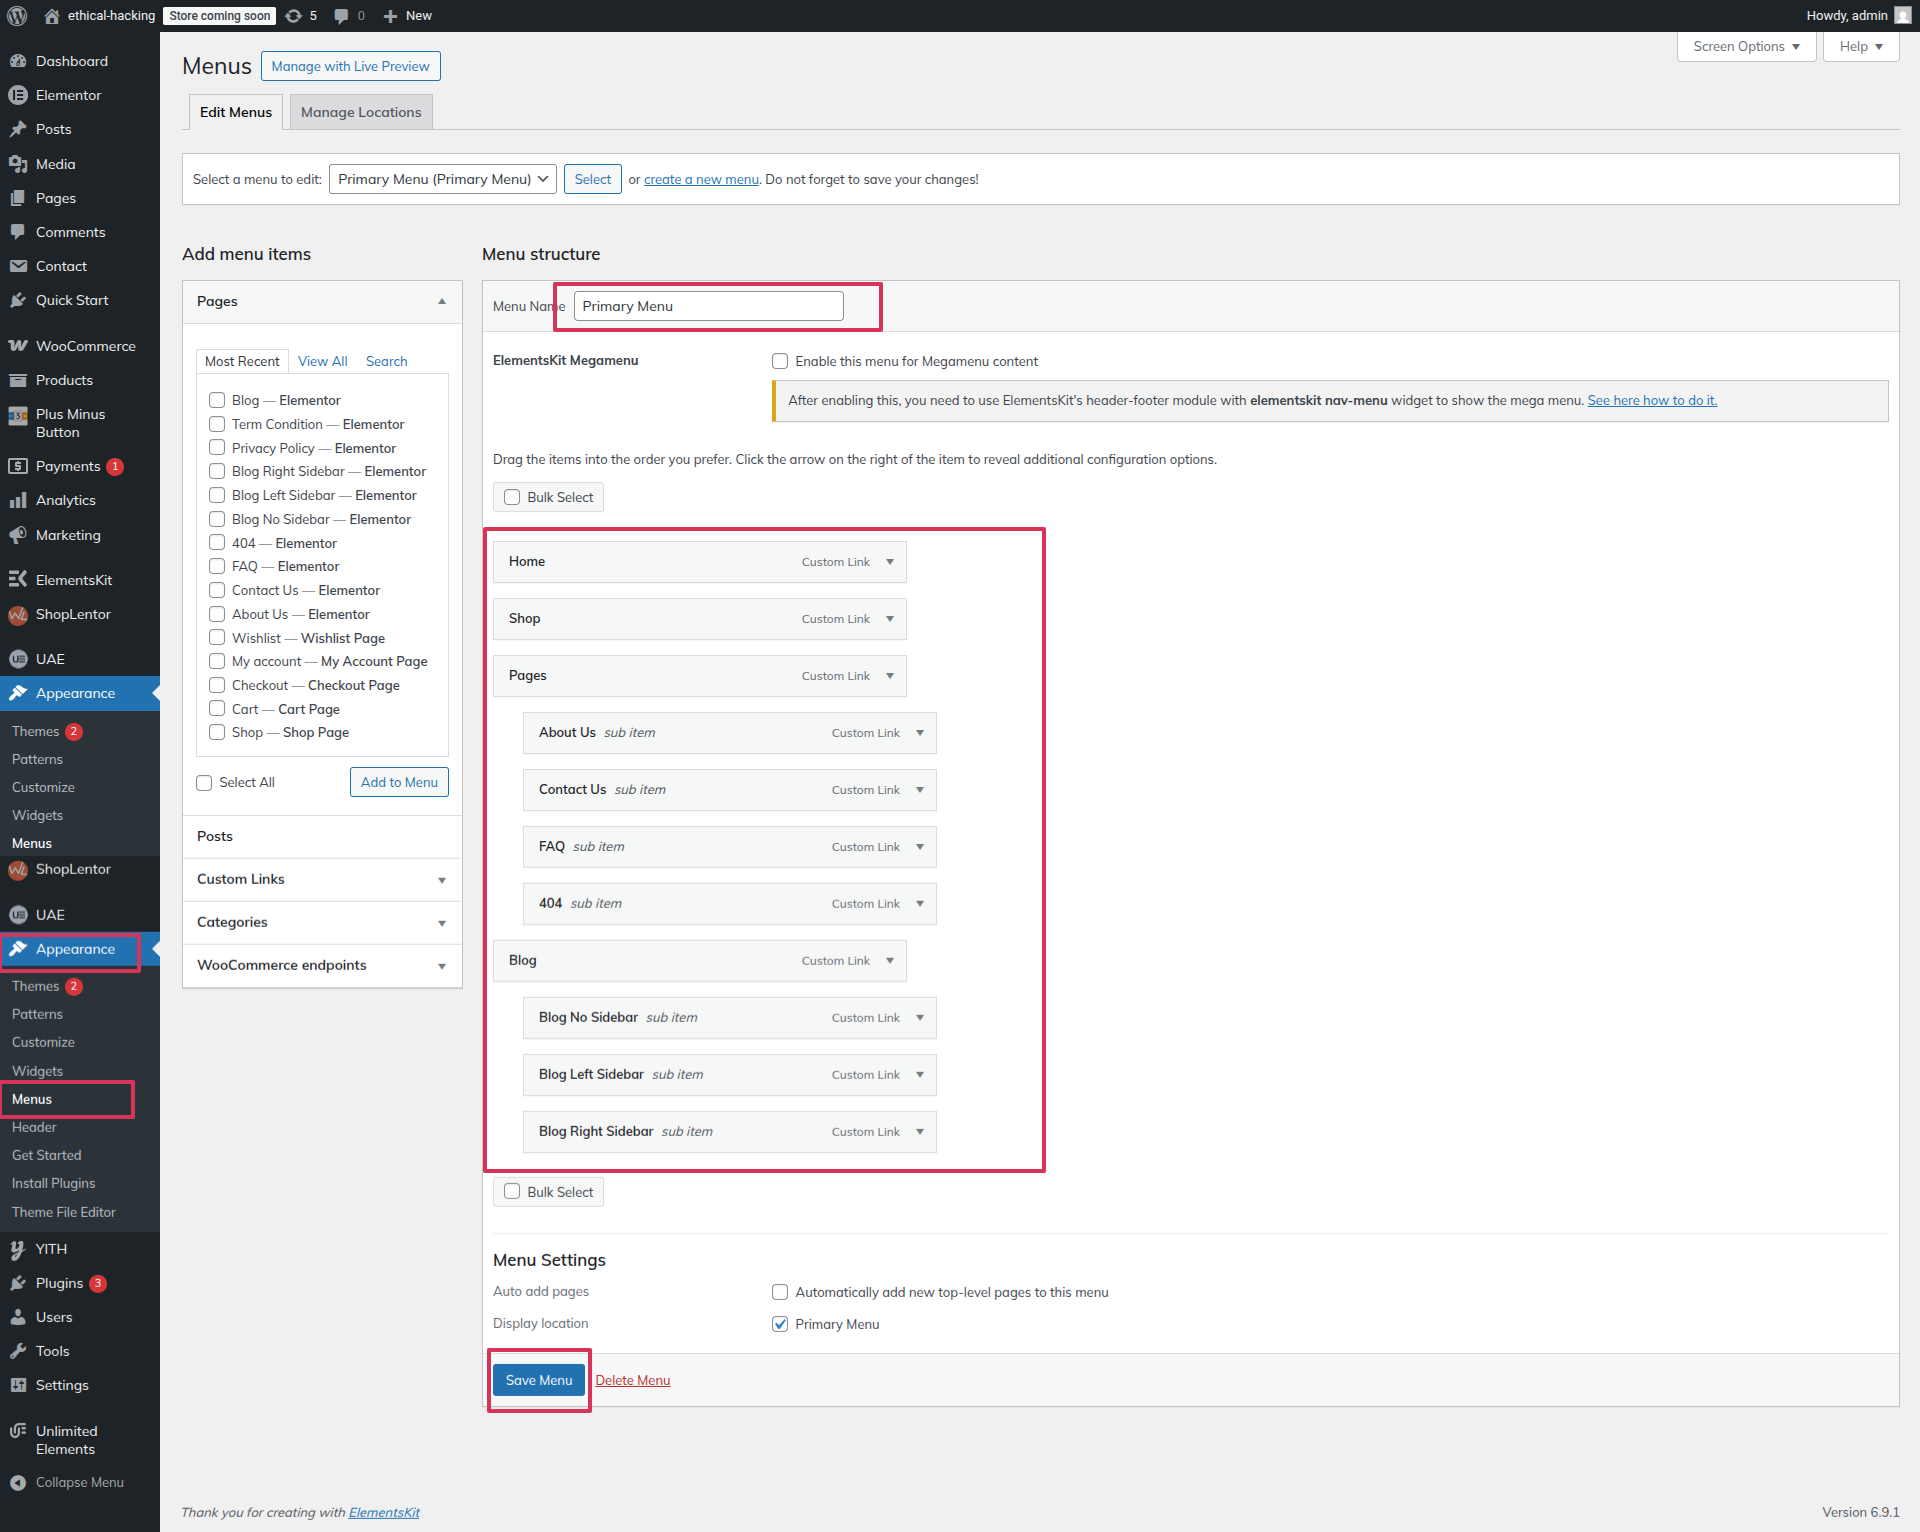This screenshot has width=1920, height=1532.
Task: Open the updates icon in admin bar
Action: 294,15
